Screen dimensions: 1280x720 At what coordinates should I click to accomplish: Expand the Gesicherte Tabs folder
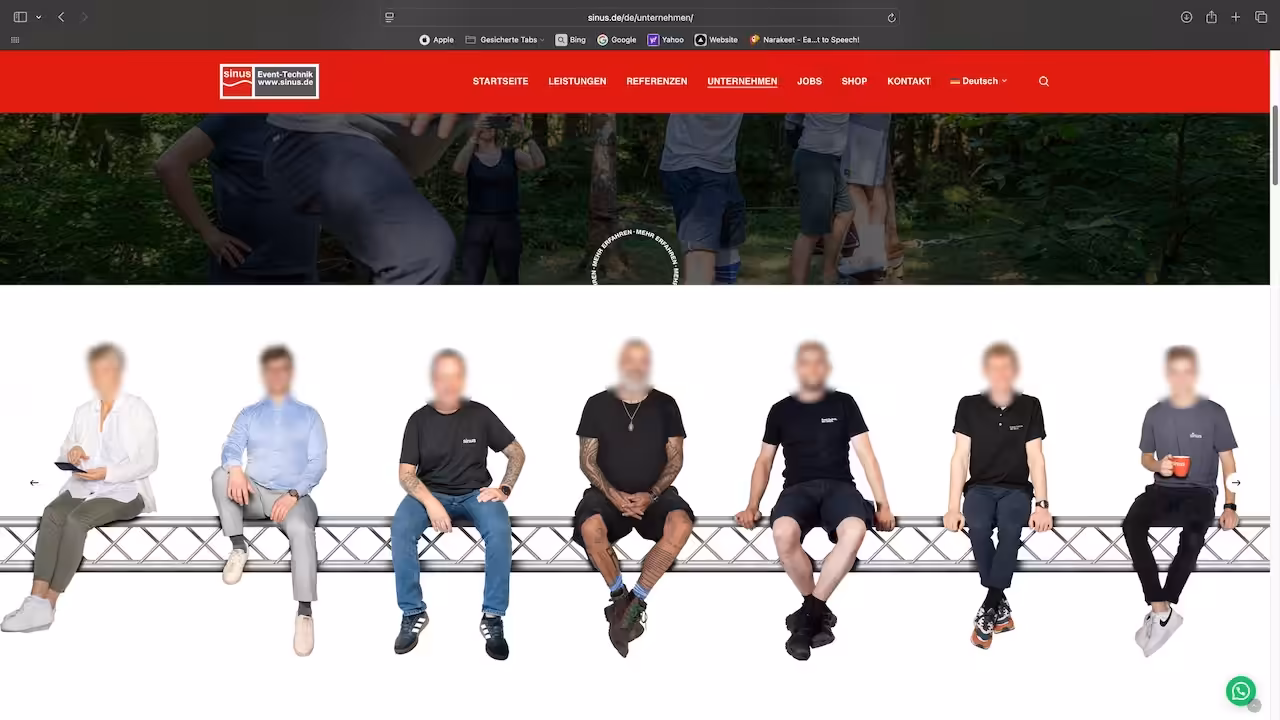(x=505, y=40)
